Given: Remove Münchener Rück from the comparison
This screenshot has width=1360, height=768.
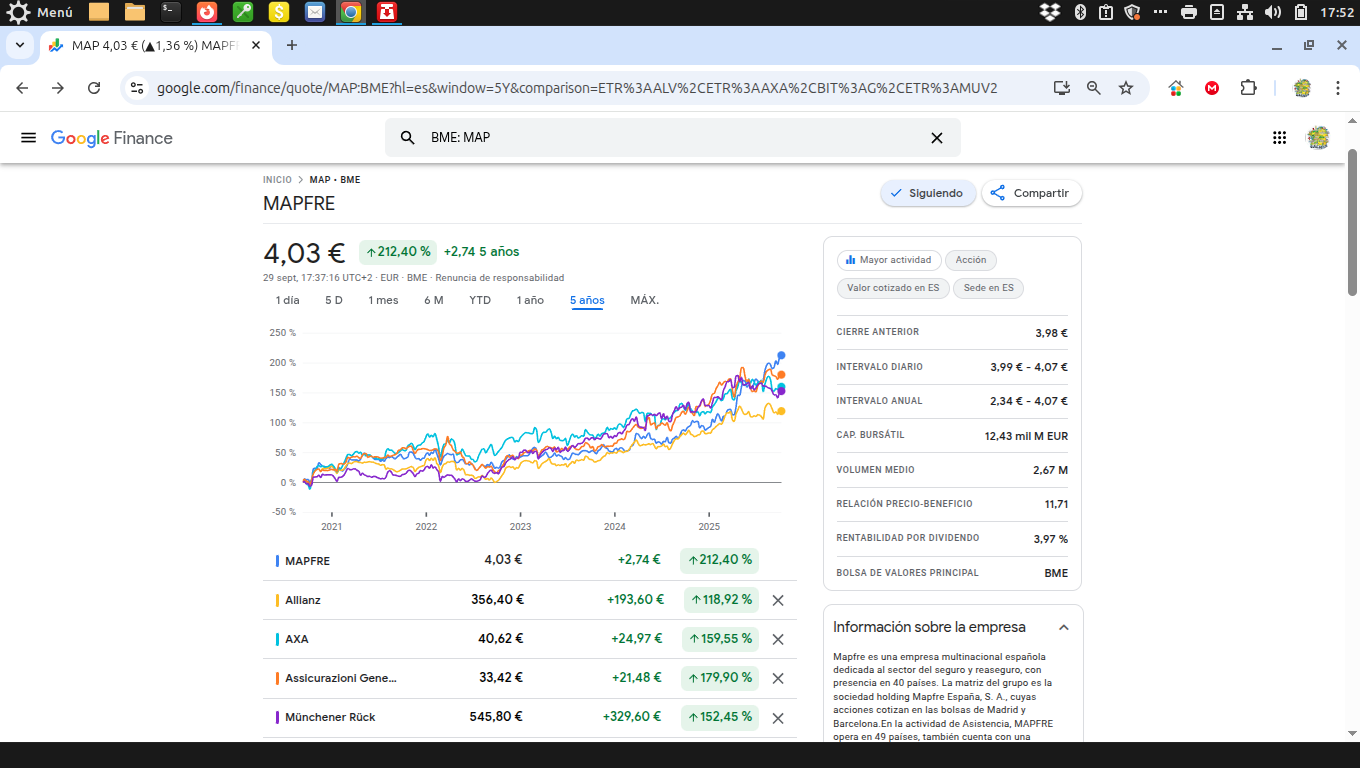Looking at the screenshot, I should point(778,718).
